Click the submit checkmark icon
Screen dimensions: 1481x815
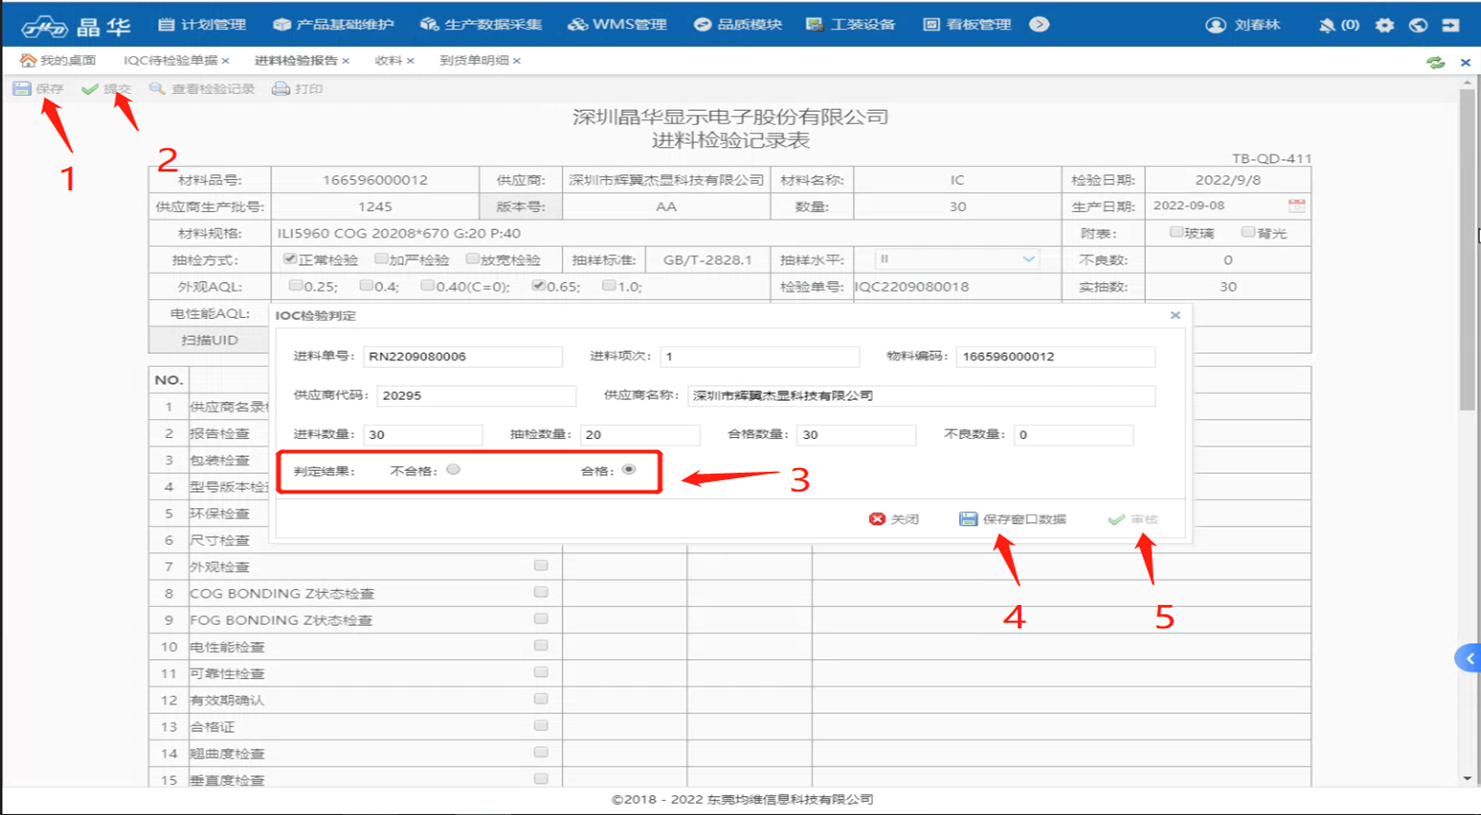click(x=90, y=89)
